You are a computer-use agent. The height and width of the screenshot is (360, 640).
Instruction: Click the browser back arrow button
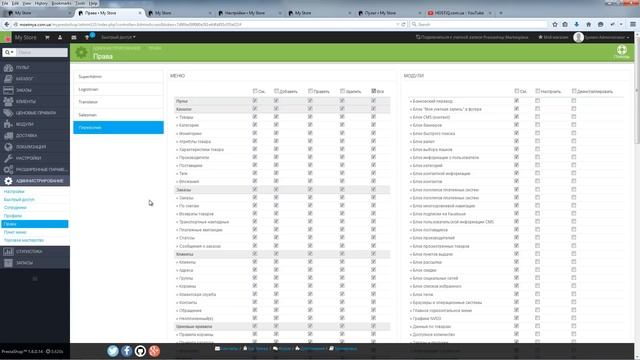[7, 24]
